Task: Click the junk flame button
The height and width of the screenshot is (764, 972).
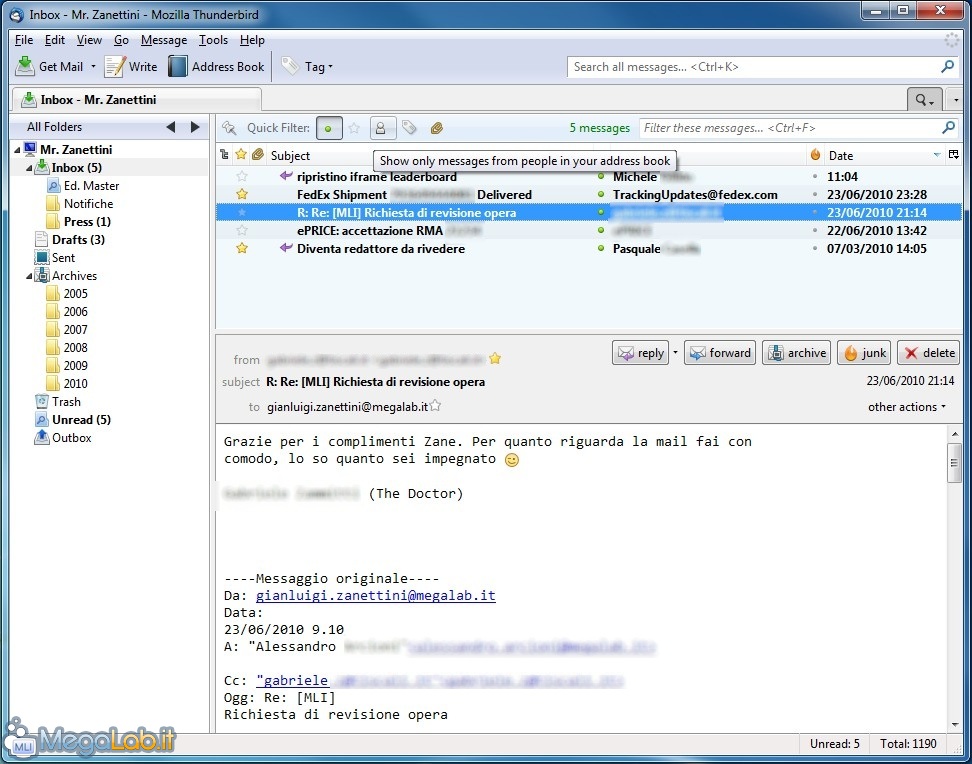Action: pyautogui.click(x=863, y=353)
